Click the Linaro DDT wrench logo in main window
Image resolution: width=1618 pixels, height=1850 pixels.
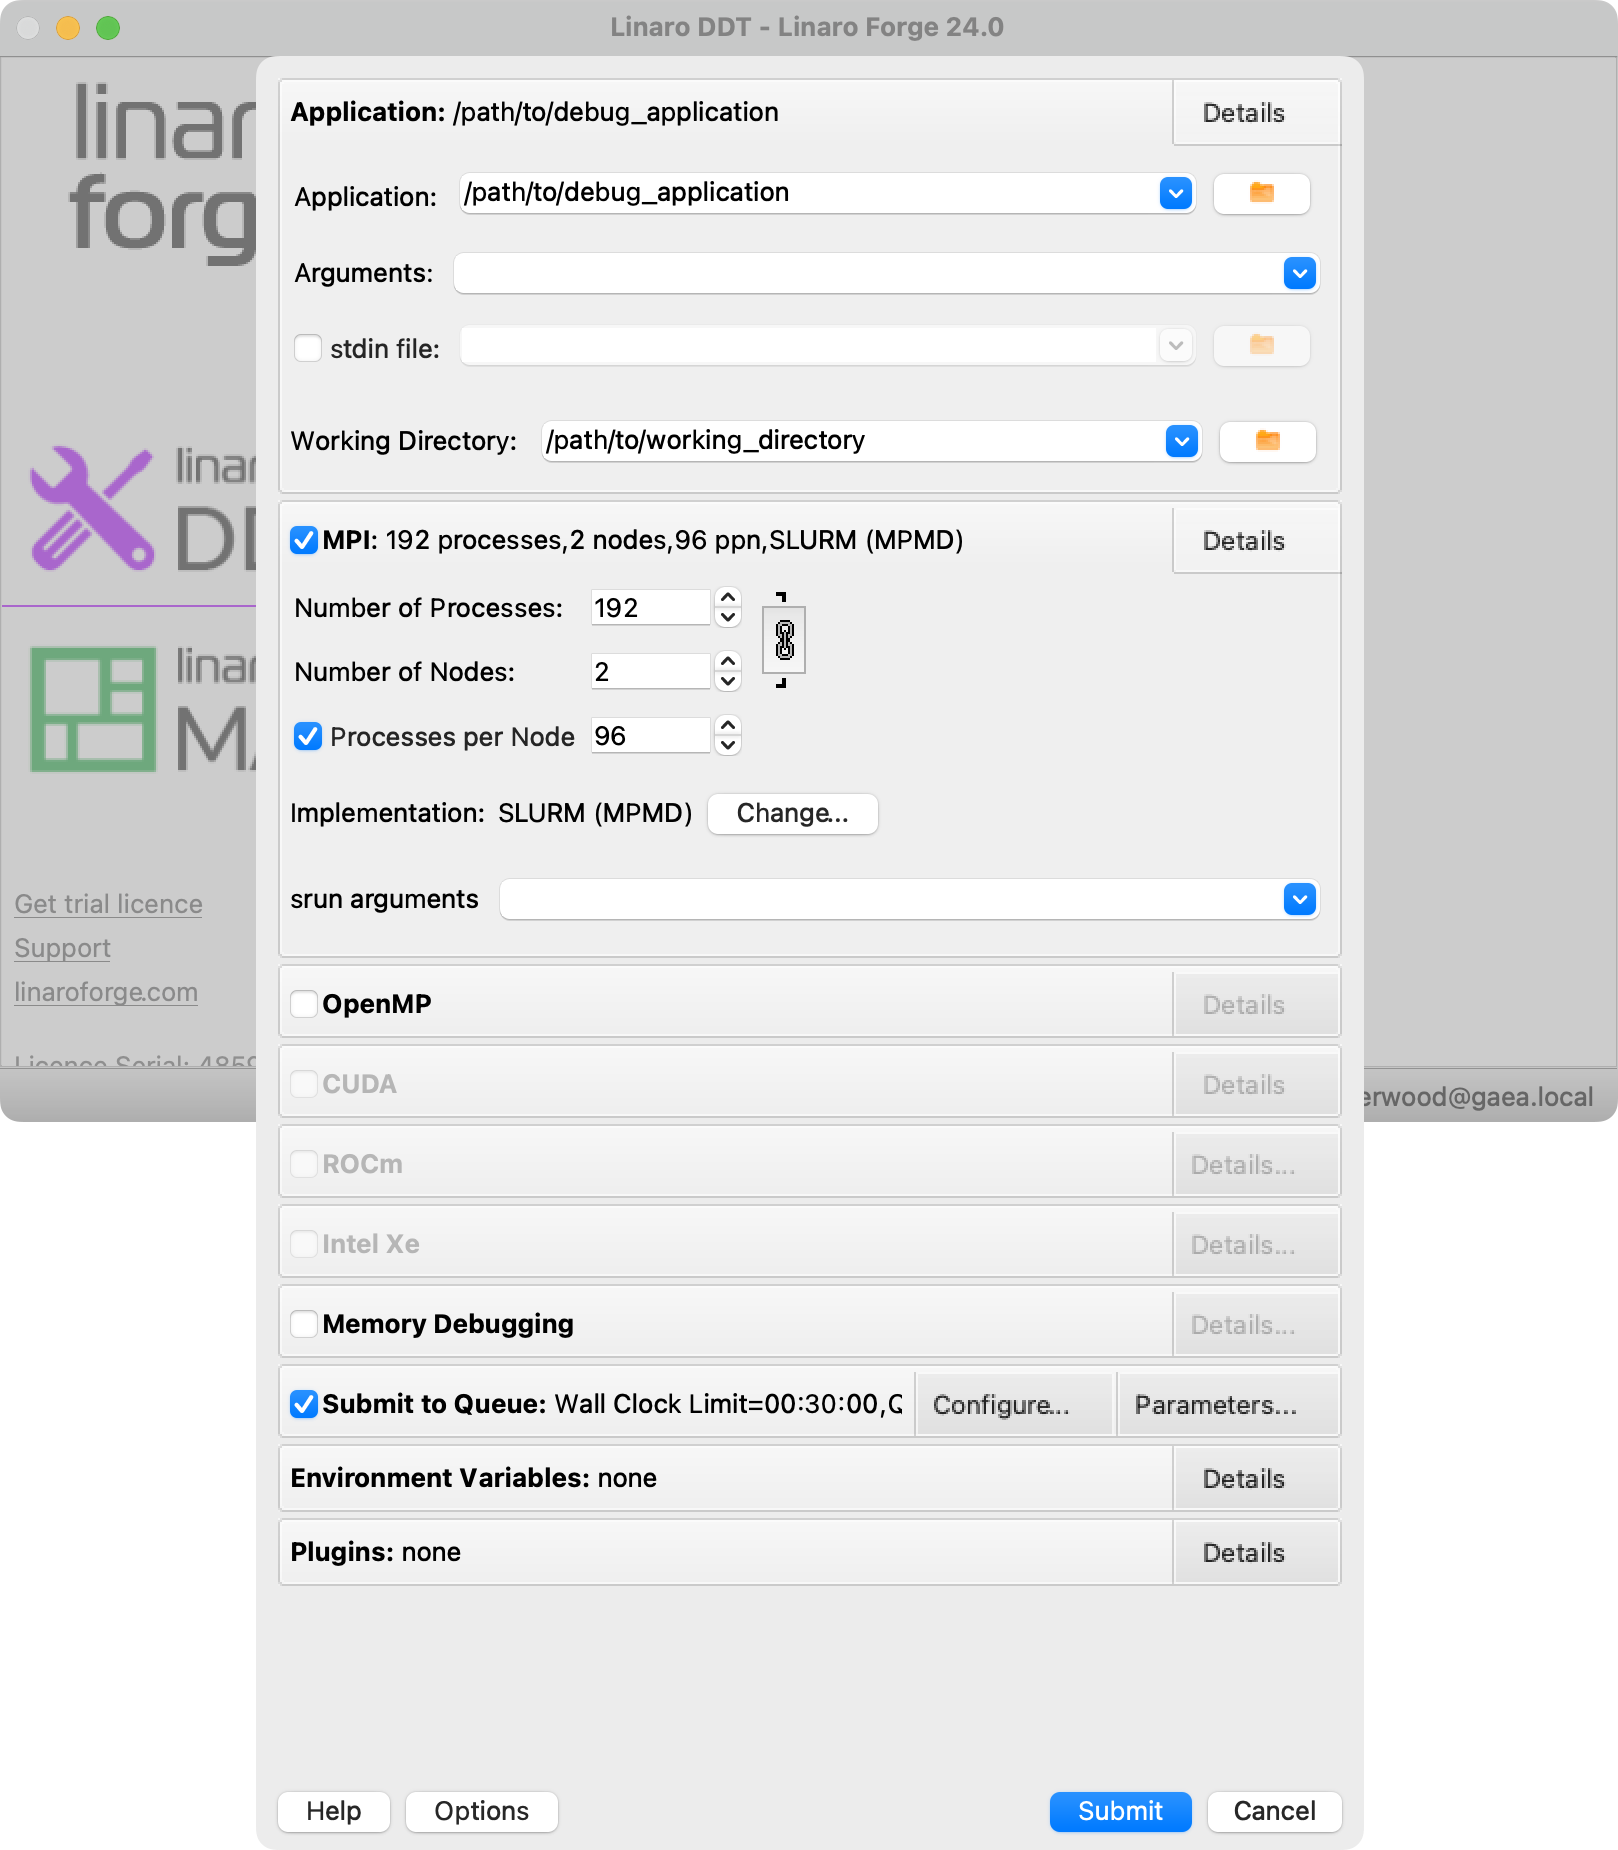pyautogui.click(x=92, y=508)
